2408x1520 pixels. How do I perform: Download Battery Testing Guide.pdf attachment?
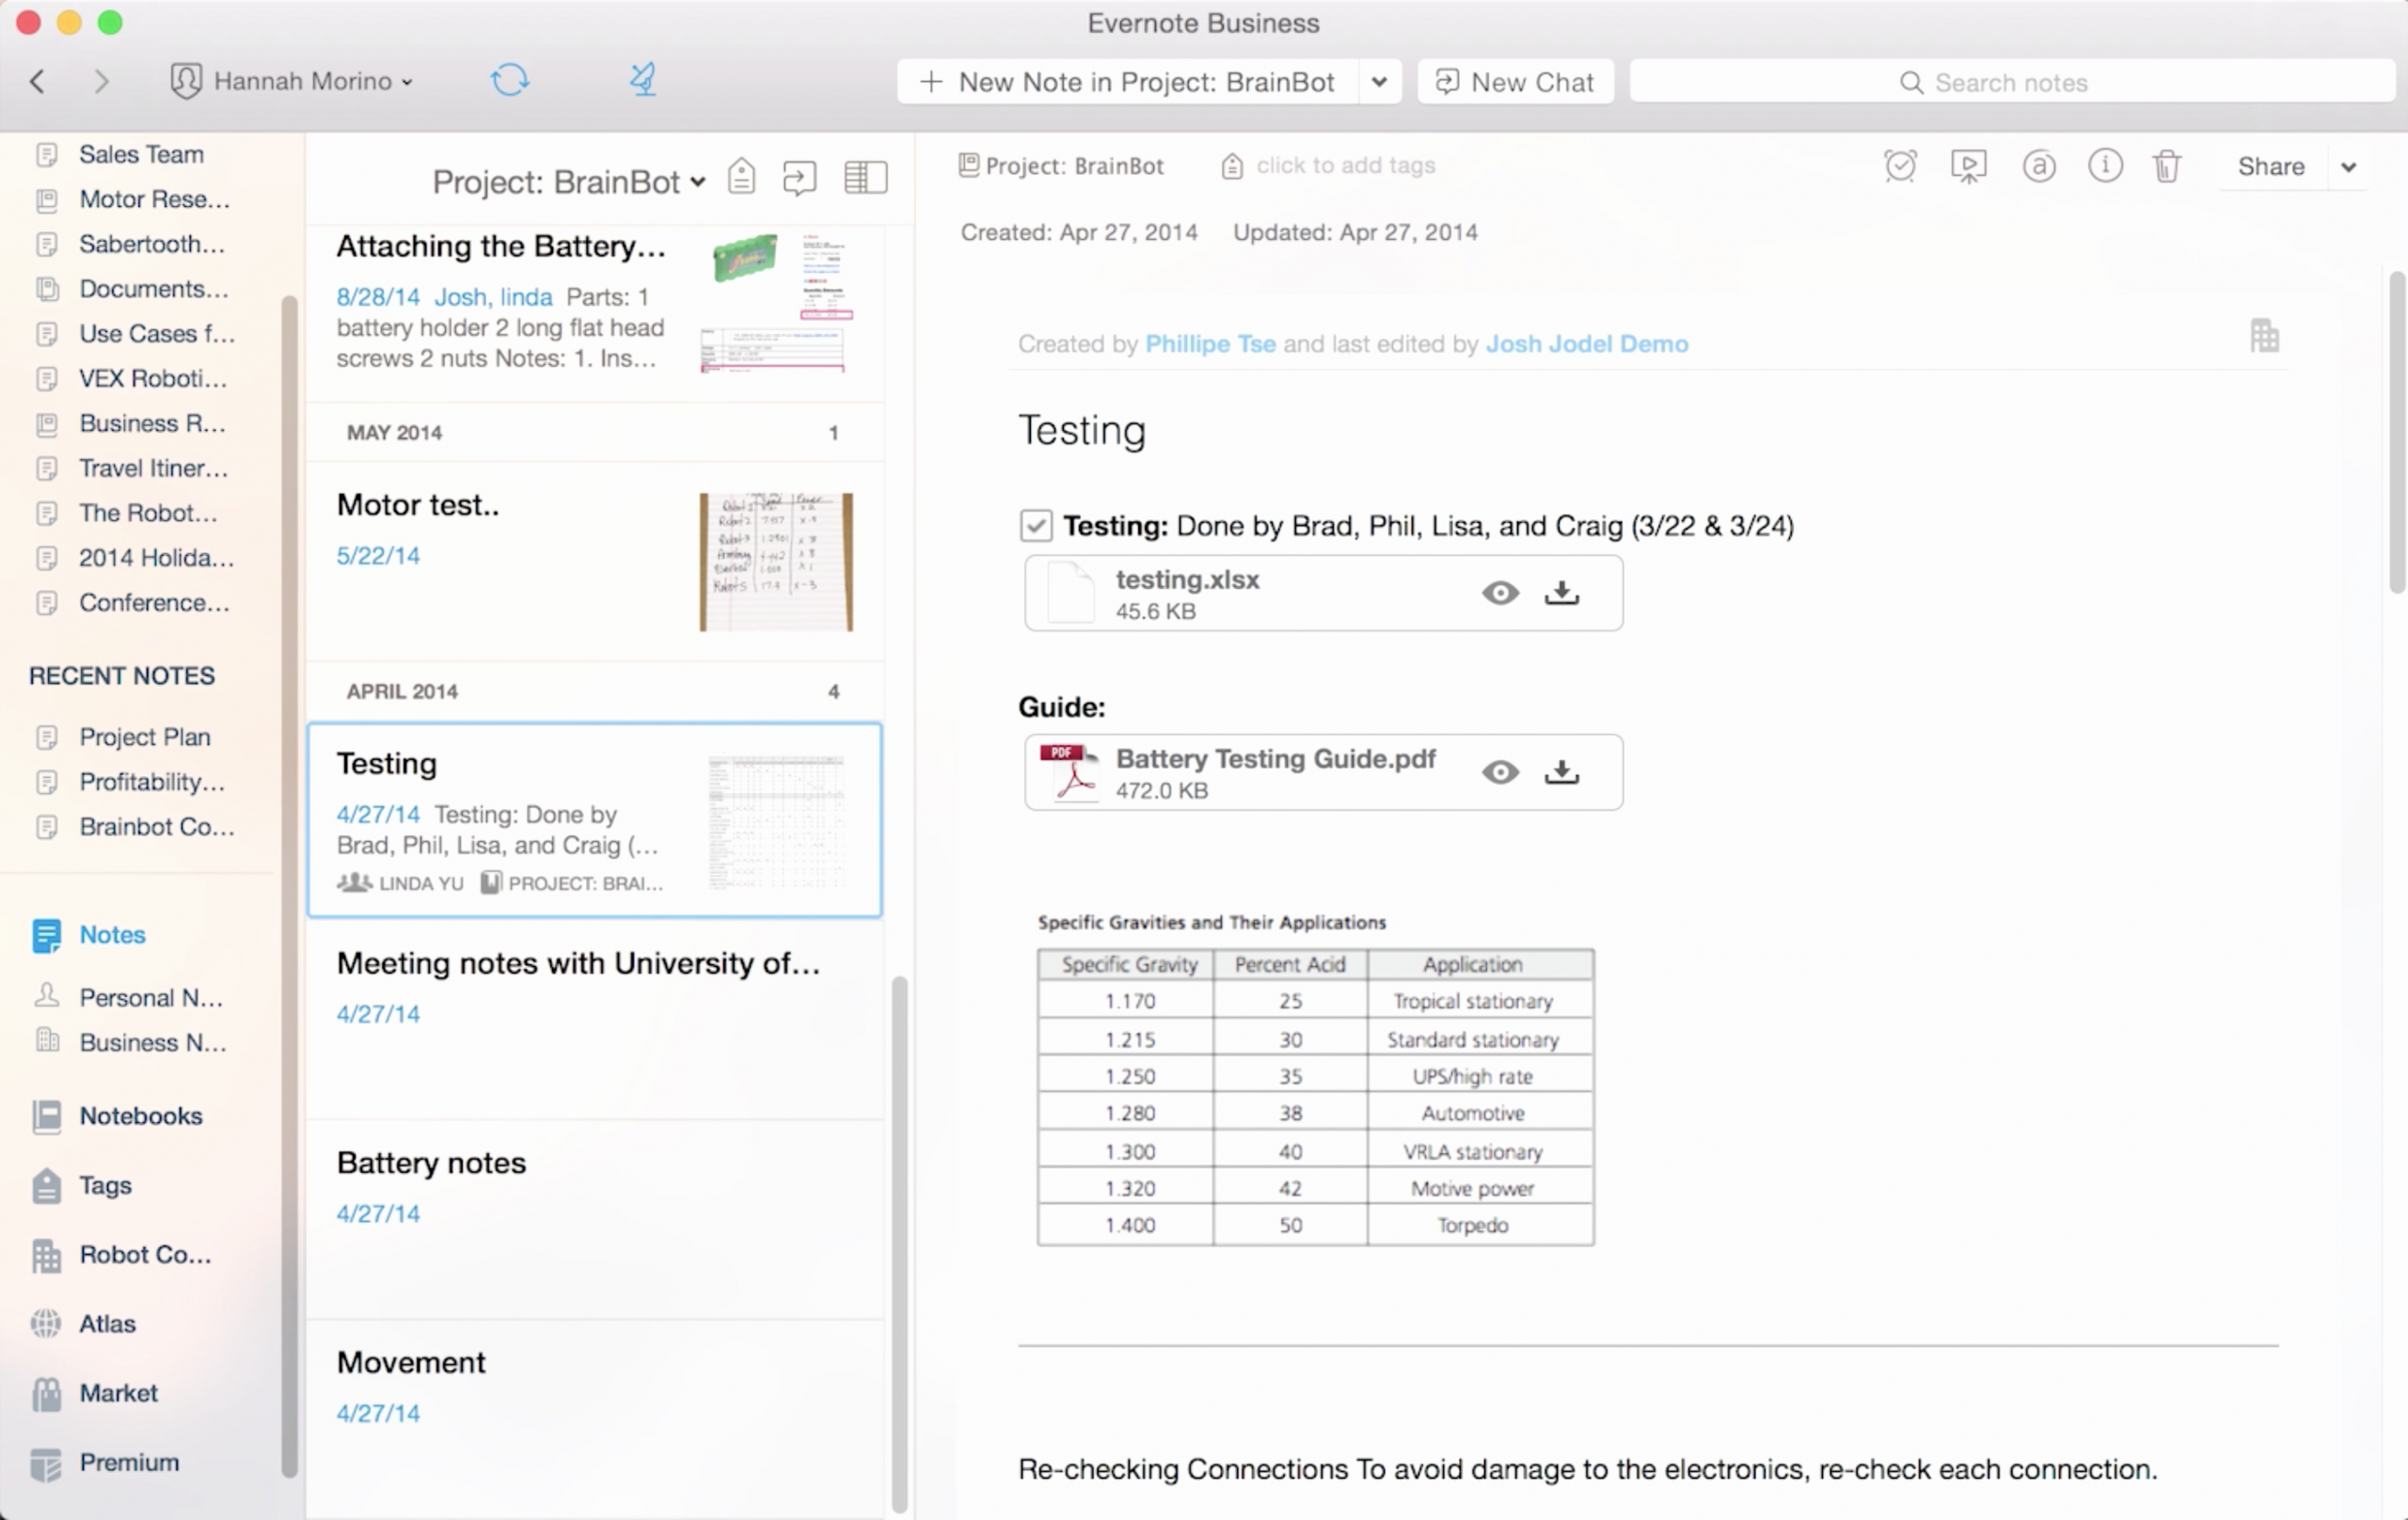pos(1561,772)
